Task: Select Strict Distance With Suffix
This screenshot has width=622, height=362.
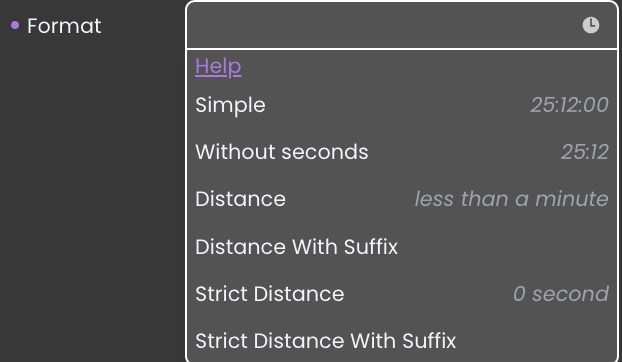Action: tap(402, 341)
